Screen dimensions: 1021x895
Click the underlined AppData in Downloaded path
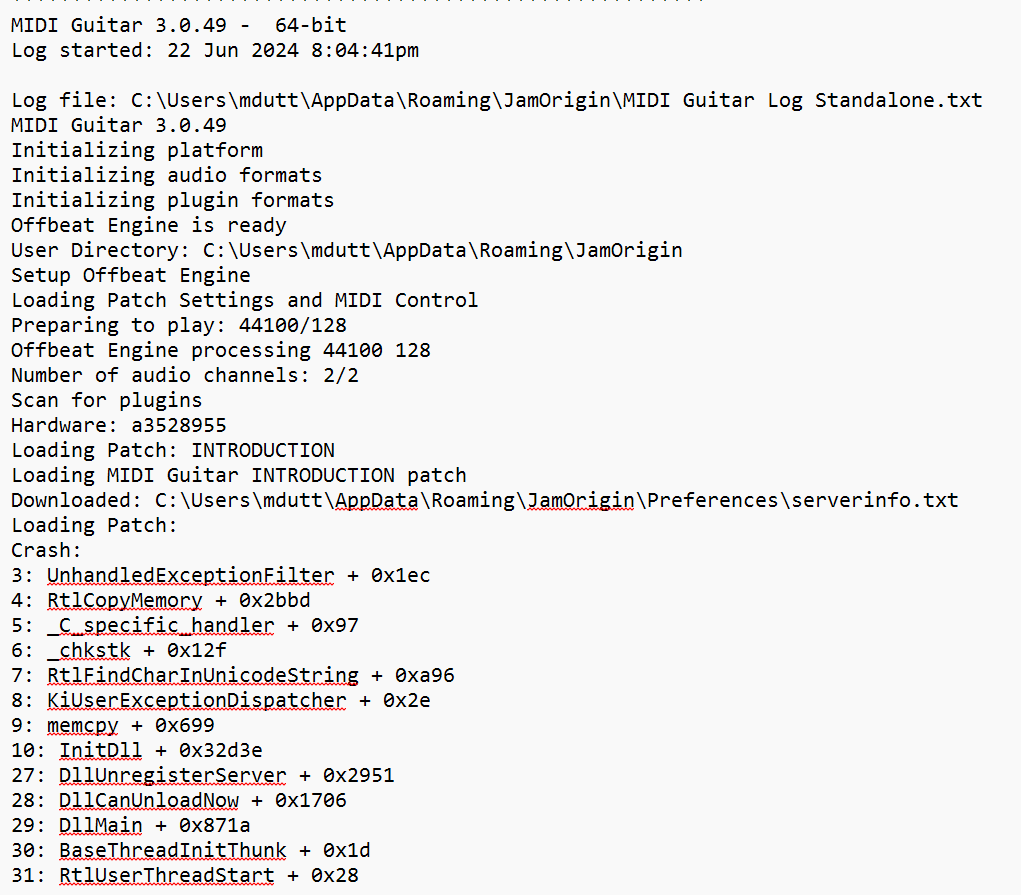(376, 500)
